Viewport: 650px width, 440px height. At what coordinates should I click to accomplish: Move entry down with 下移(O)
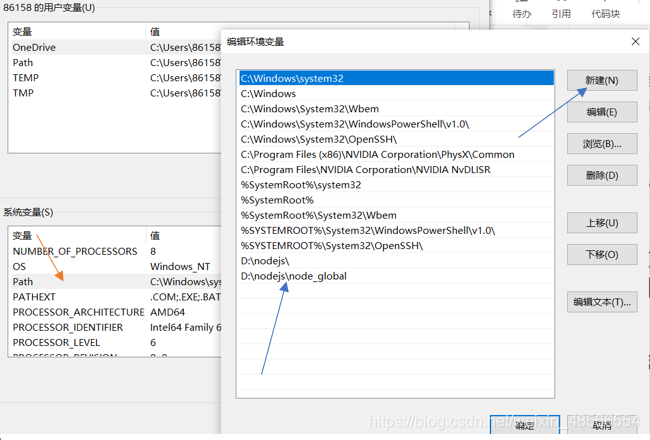(602, 254)
